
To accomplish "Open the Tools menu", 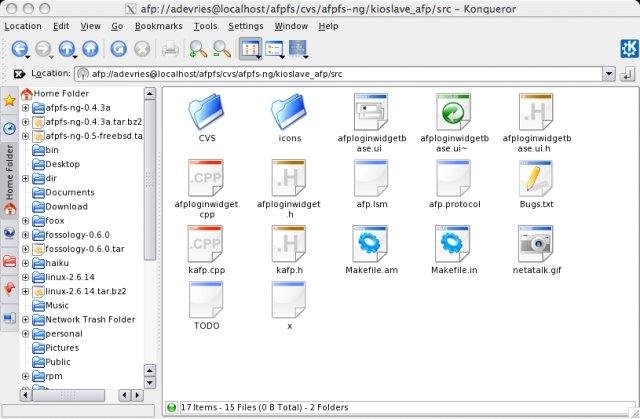I will tap(205, 26).
